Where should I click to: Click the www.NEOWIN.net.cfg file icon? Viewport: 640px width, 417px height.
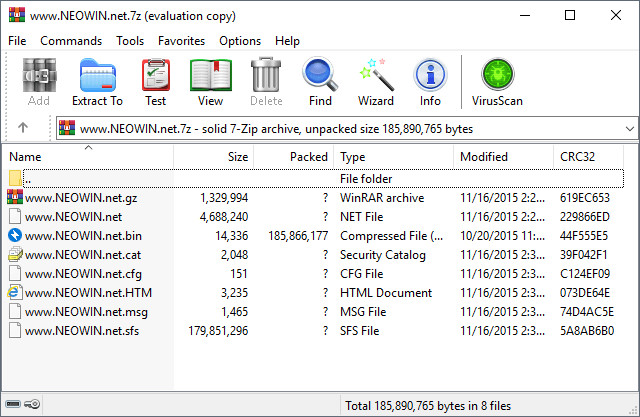coord(15,273)
